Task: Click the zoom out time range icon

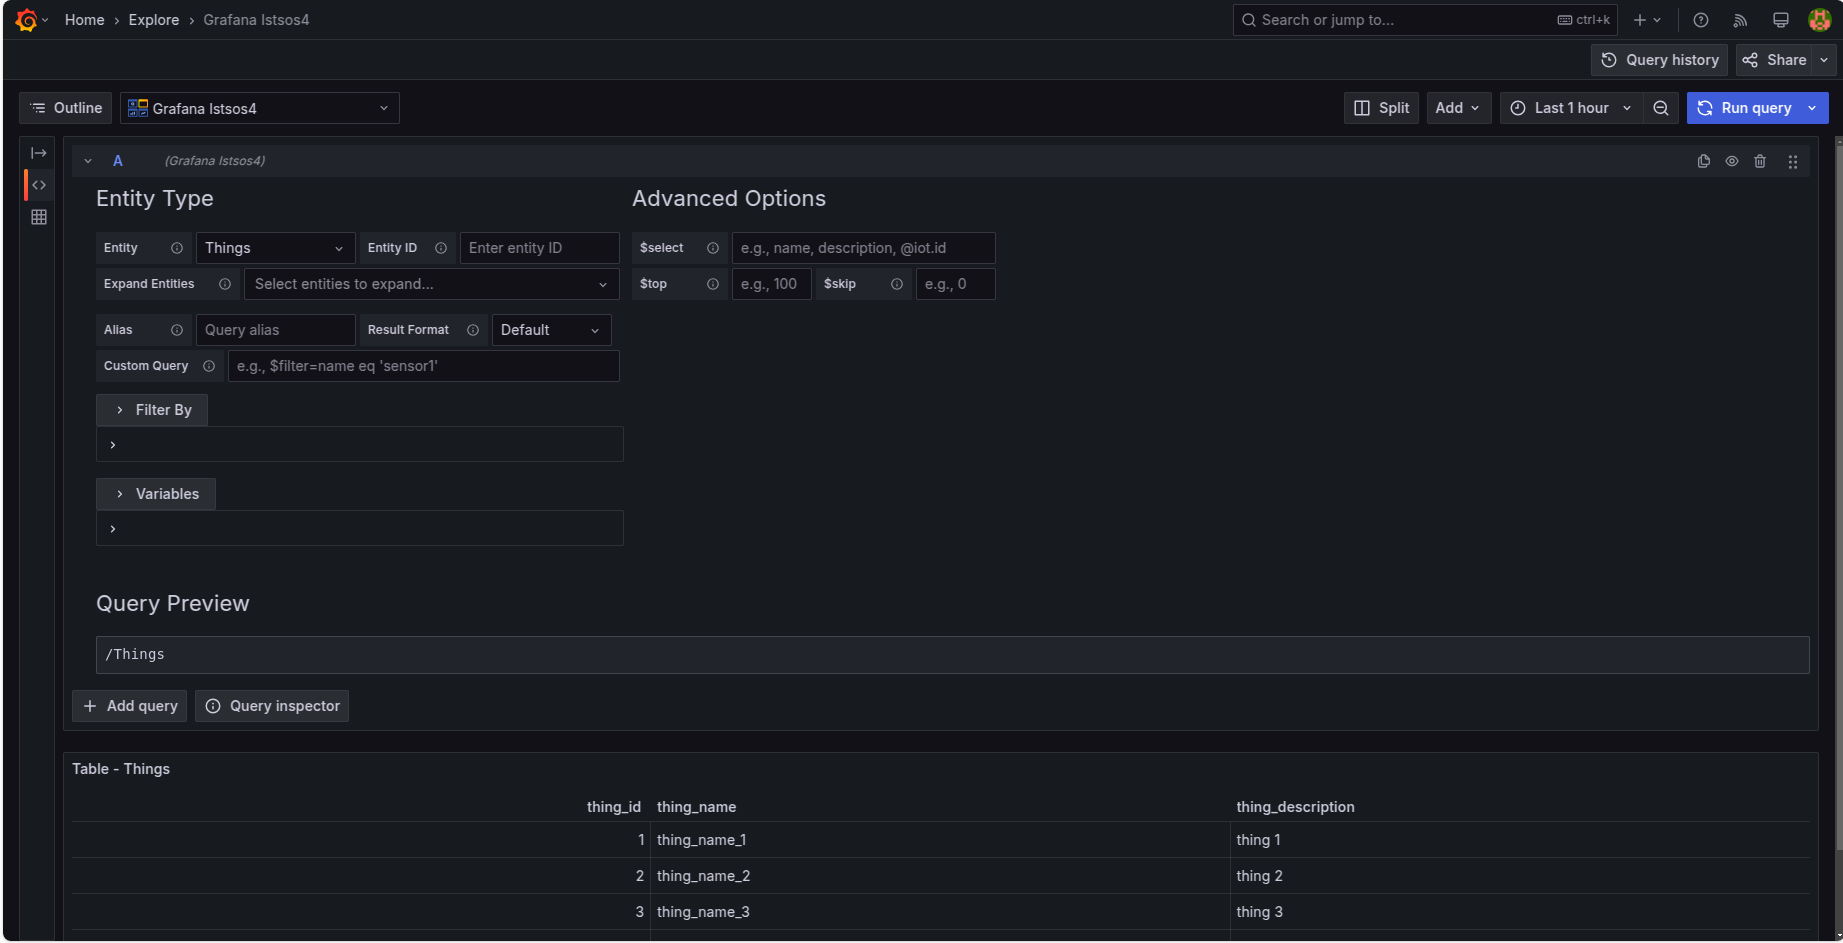Action: point(1661,108)
